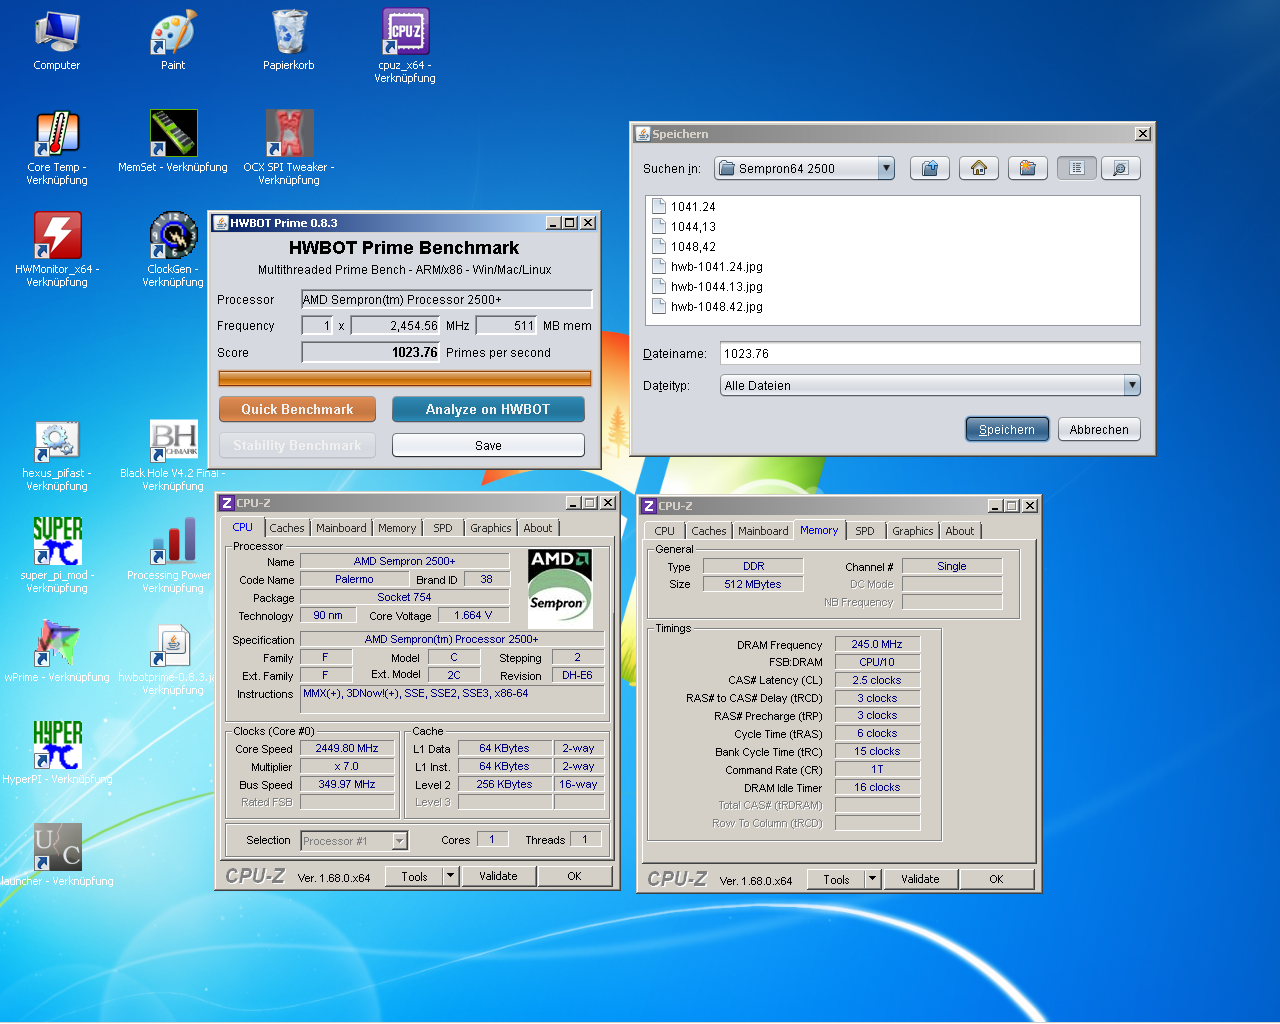Open Memory tab in left CPU-Z window
This screenshot has height=1024, width=1280.
coord(397,528)
